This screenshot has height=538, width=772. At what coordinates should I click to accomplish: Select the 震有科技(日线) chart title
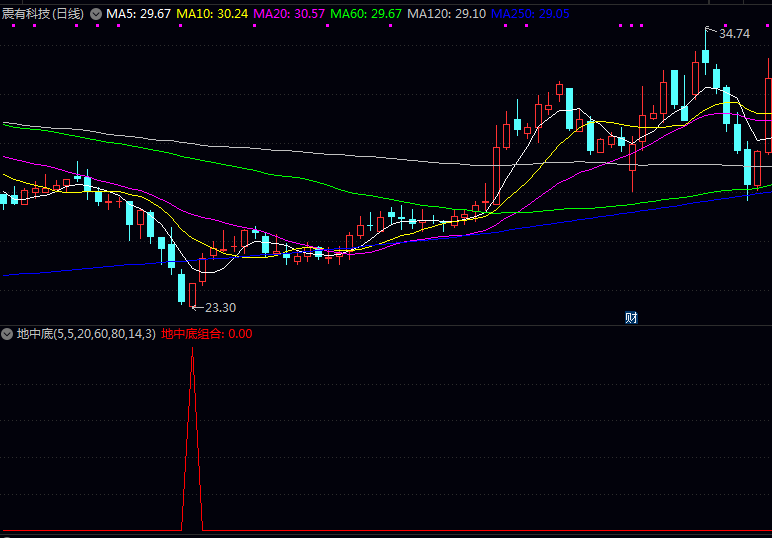[43, 14]
